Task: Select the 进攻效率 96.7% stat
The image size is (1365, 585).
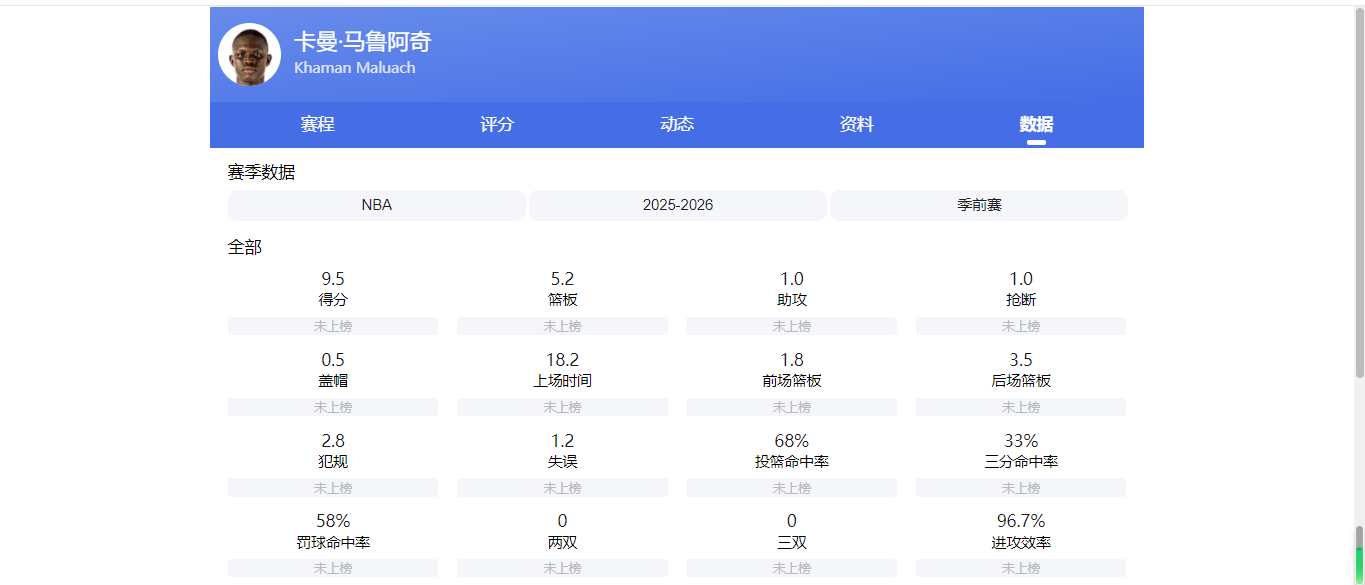Action: [x=1021, y=532]
